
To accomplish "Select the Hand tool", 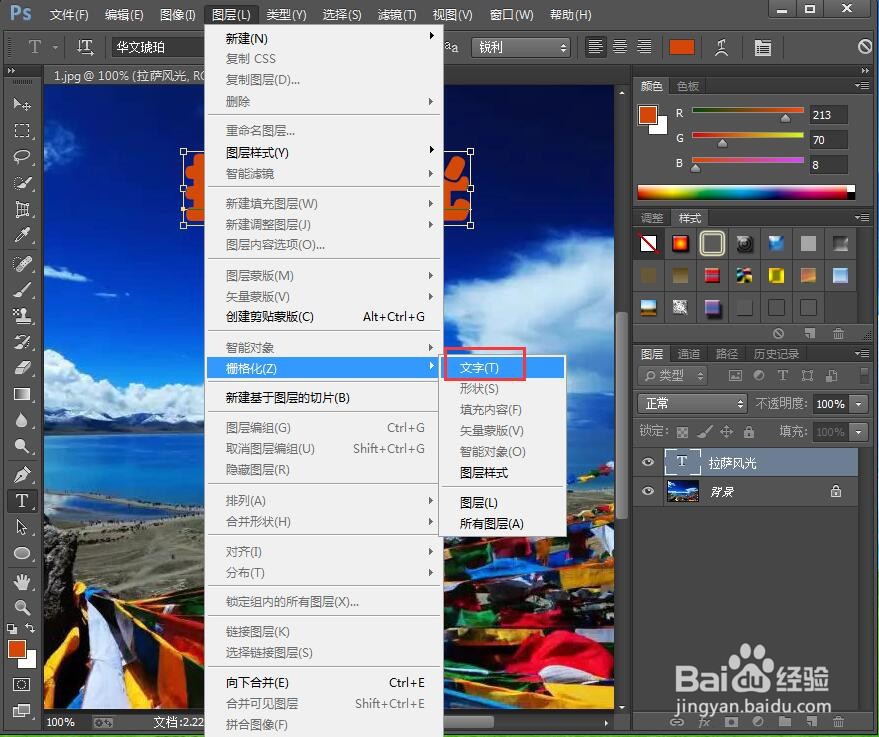I will click(22, 581).
